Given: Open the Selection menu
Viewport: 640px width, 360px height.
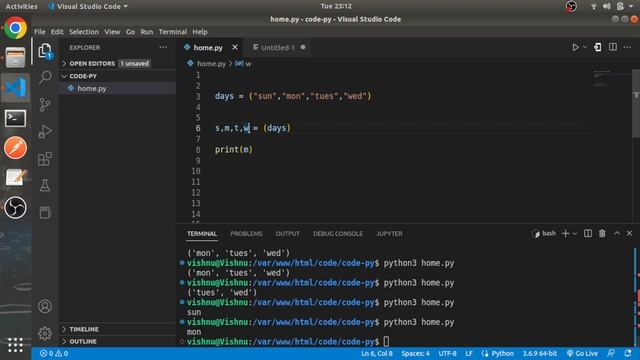Looking at the screenshot, I should [84, 32].
